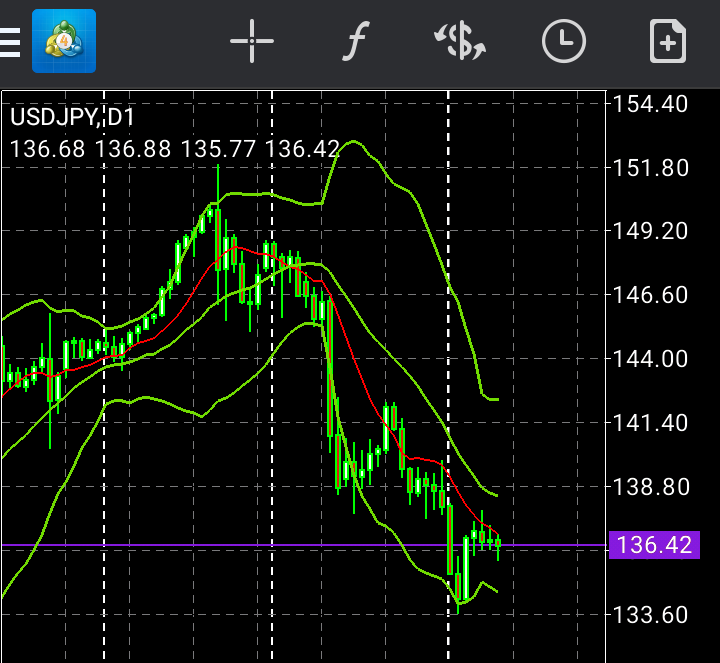Click the purple 136.42 current price label
The height and width of the screenshot is (663, 720).
pyautogui.click(x=654, y=545)
